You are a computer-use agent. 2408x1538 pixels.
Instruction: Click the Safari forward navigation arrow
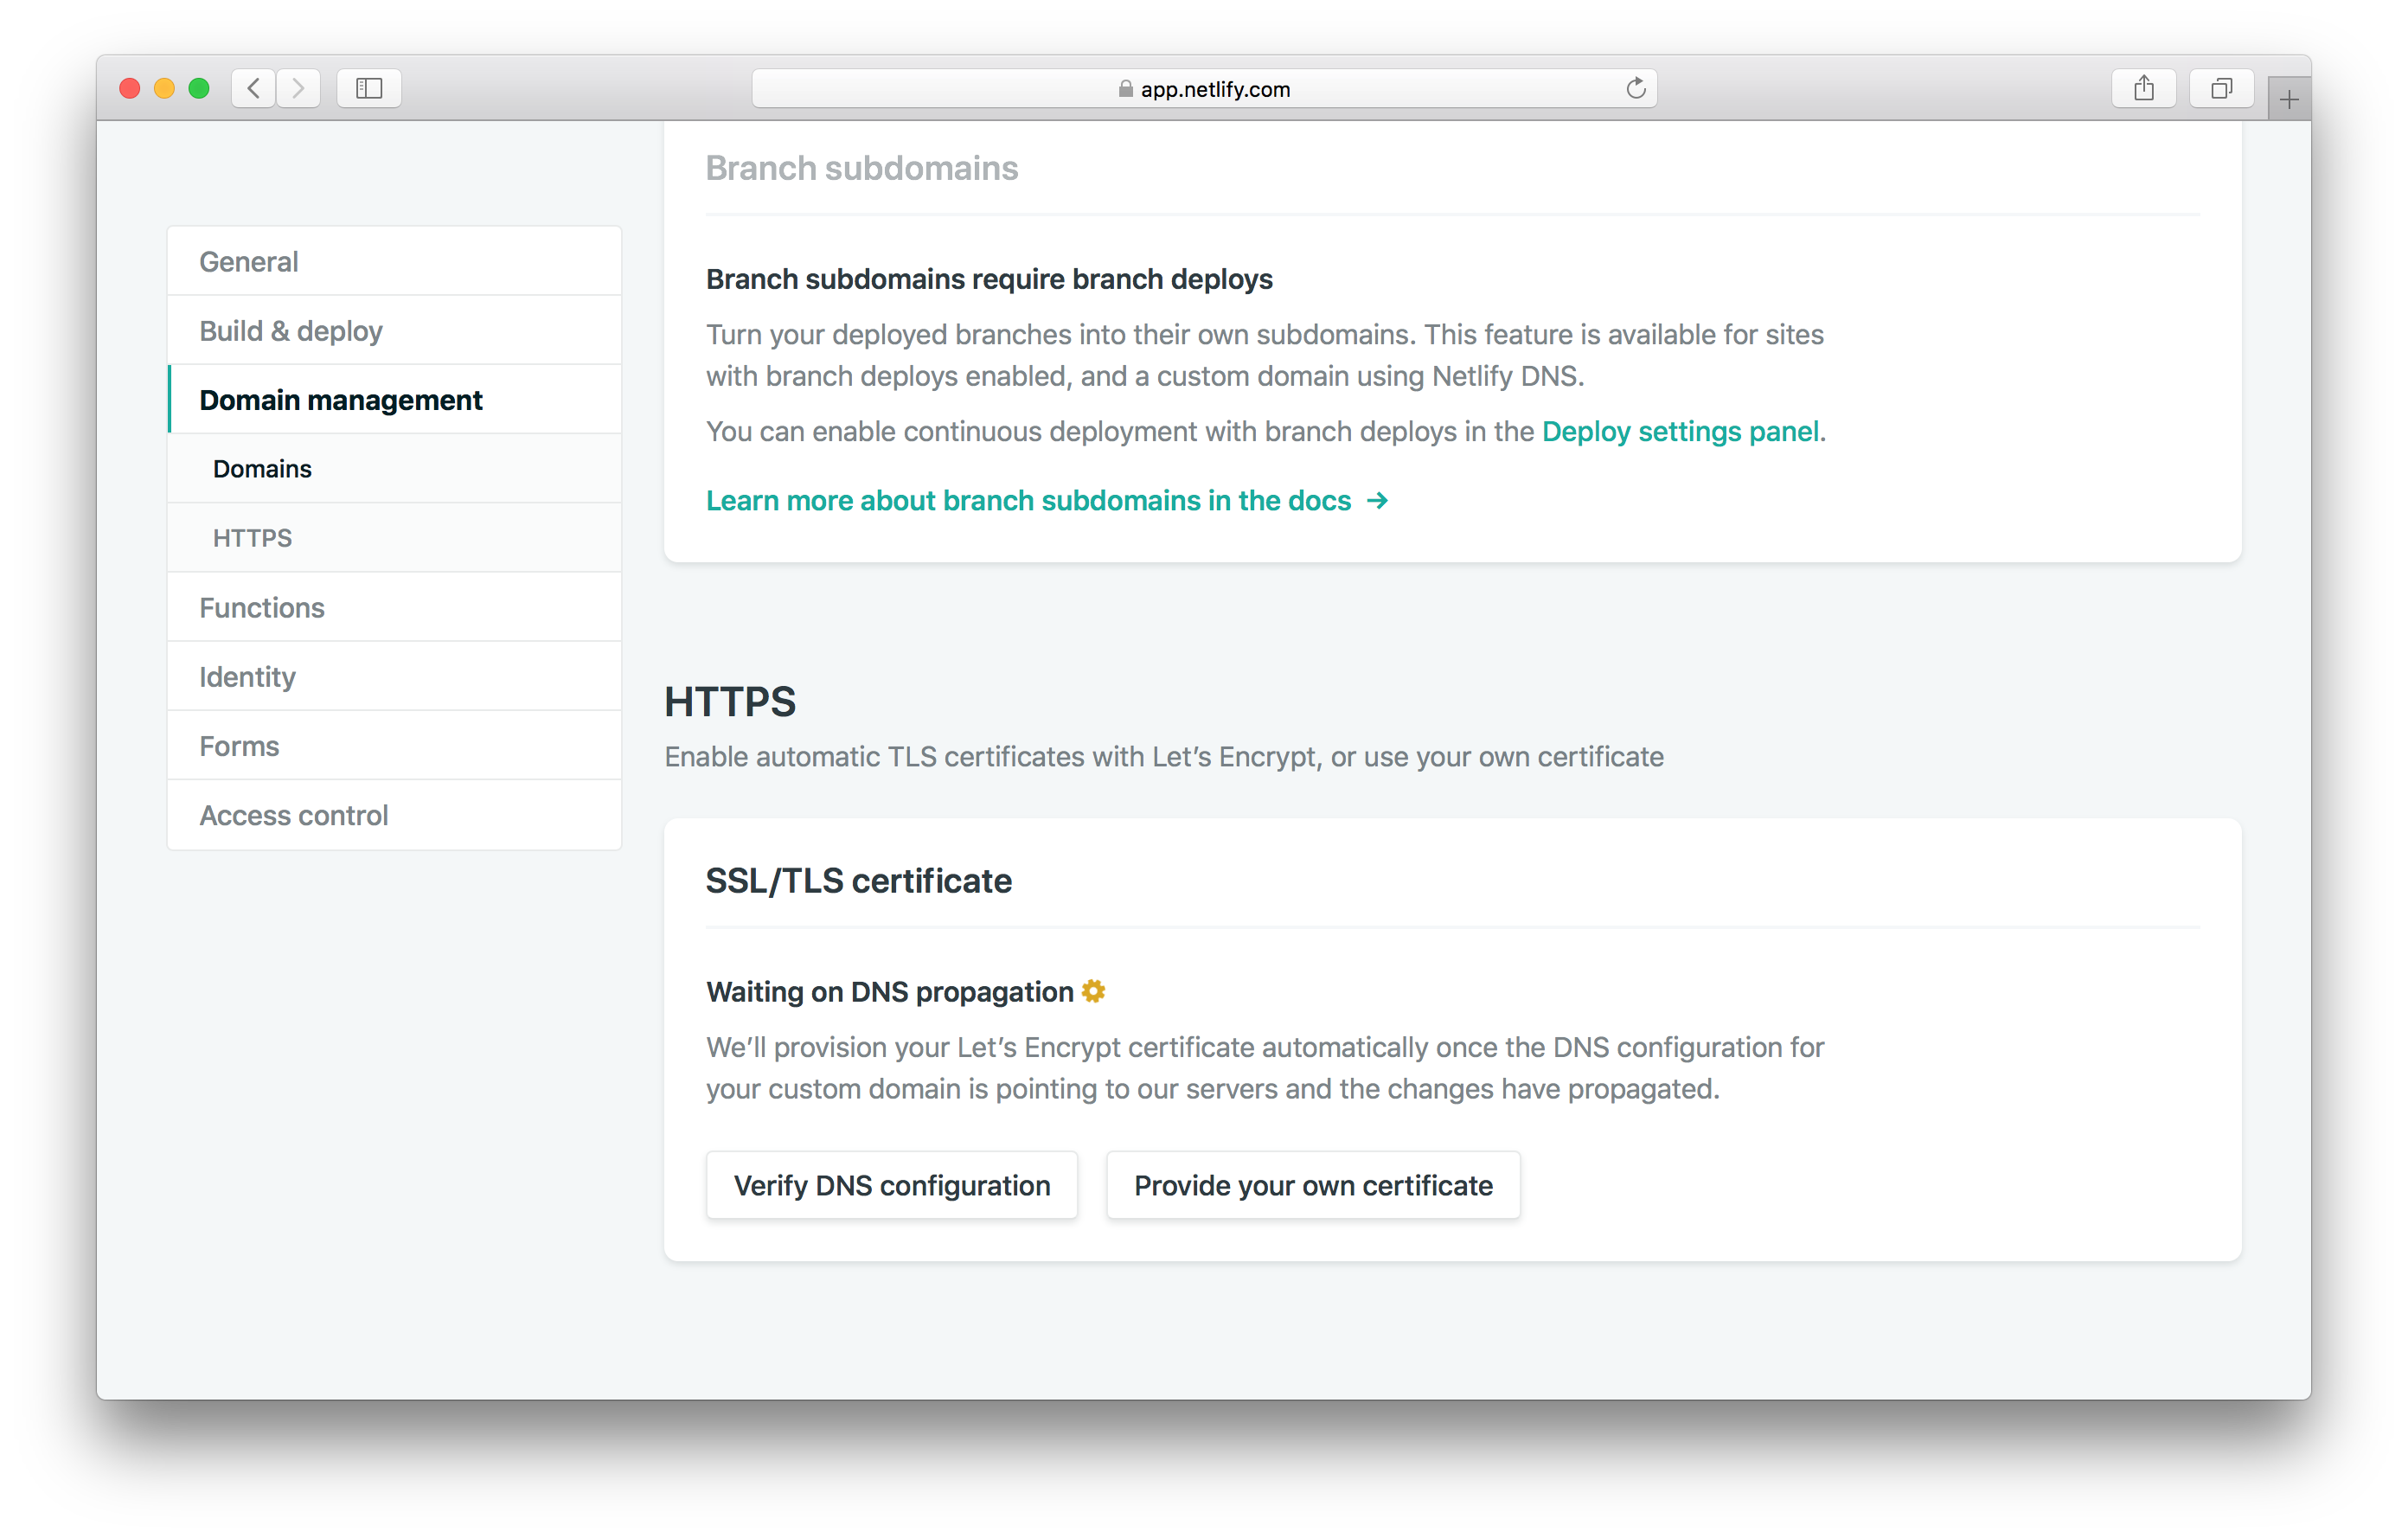pos(298,88)
